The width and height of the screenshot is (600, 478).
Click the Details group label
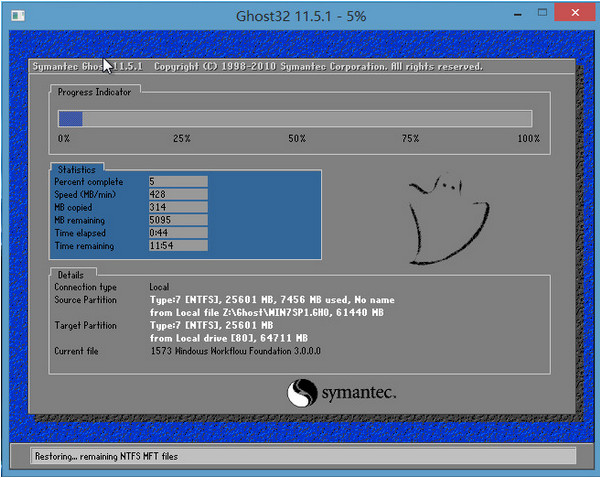pyautogui.click(x=70, y=275)
